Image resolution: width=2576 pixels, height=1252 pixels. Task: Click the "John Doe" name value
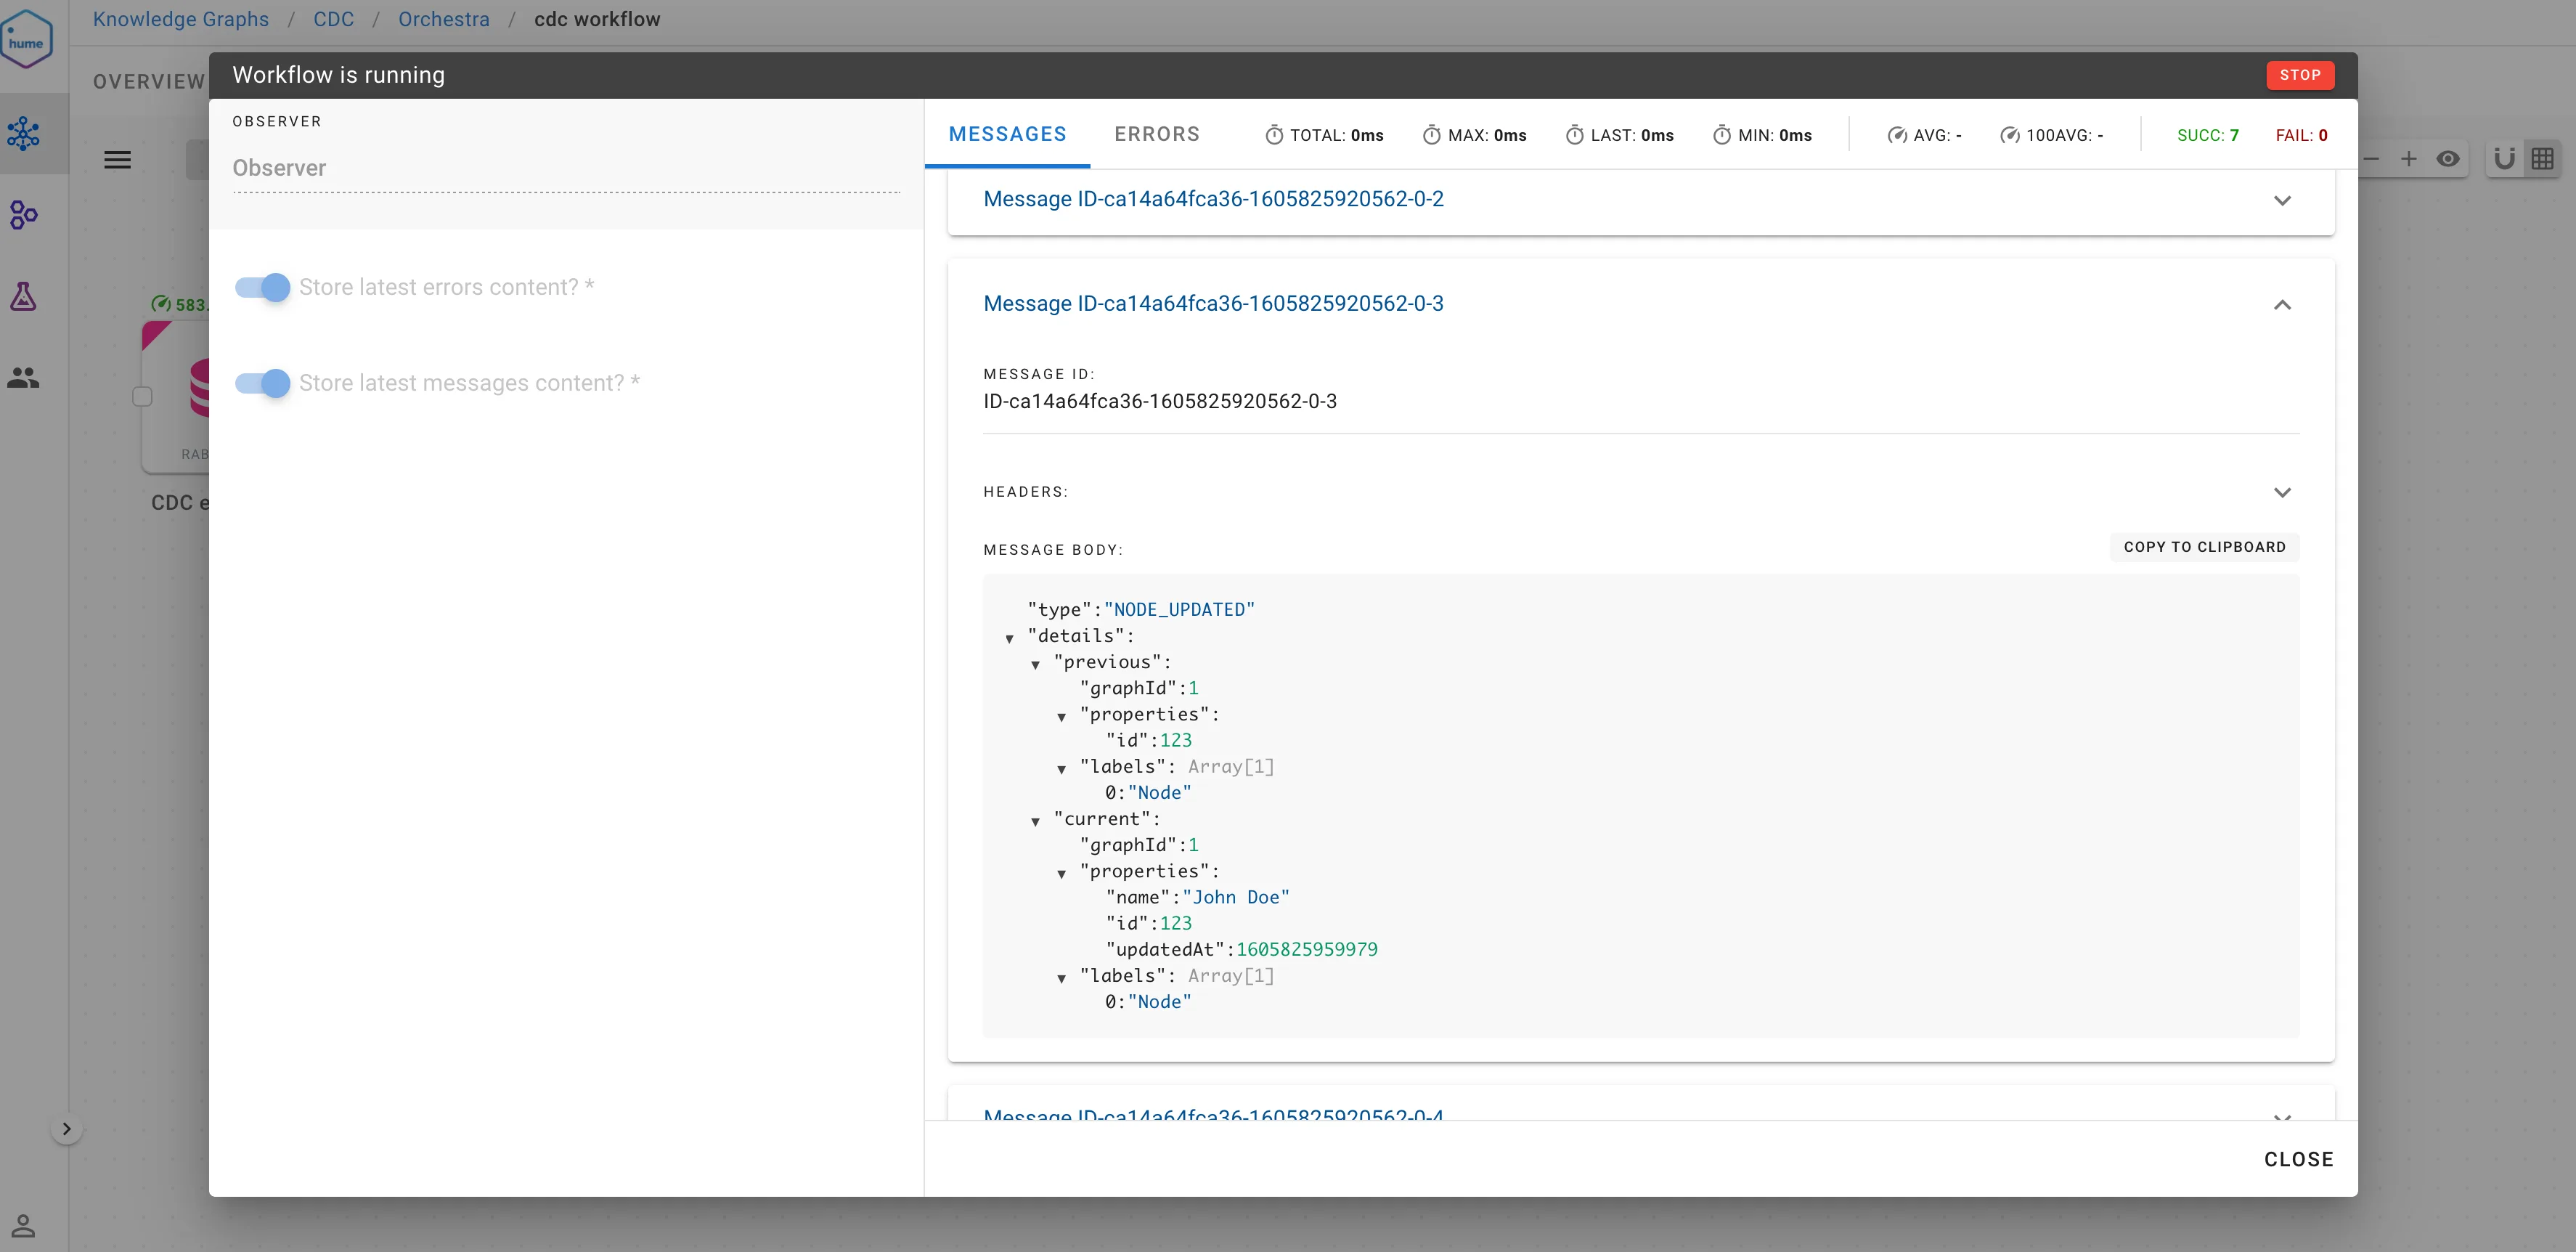(1236, 898)
